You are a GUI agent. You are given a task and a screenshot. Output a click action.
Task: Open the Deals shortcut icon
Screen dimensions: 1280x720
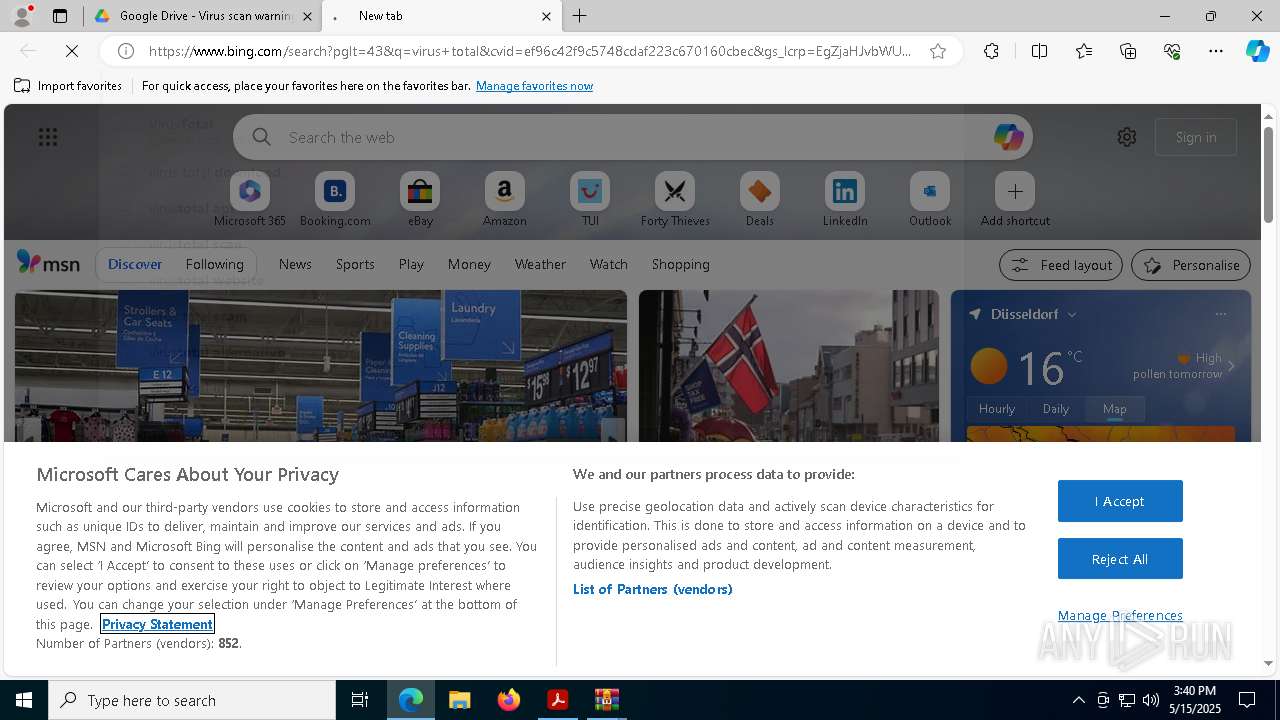[x=760, y=190]
